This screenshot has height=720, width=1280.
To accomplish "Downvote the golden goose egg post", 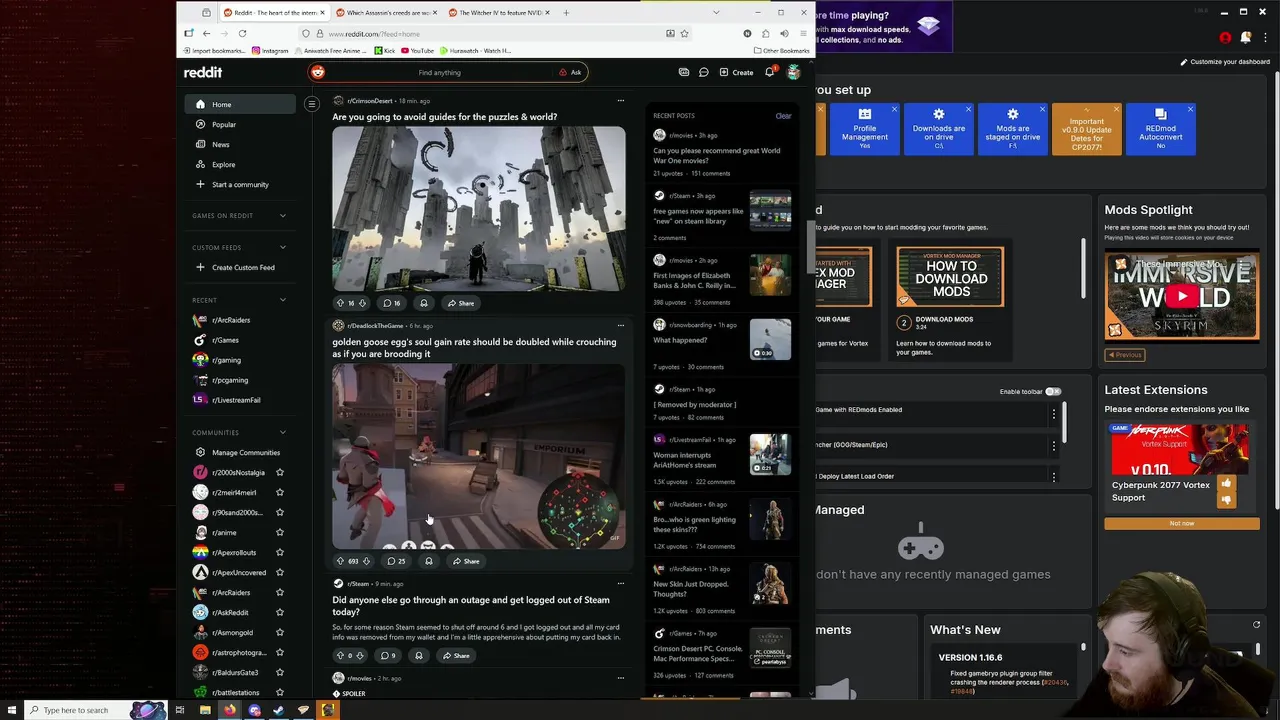I will pos(366,561).
